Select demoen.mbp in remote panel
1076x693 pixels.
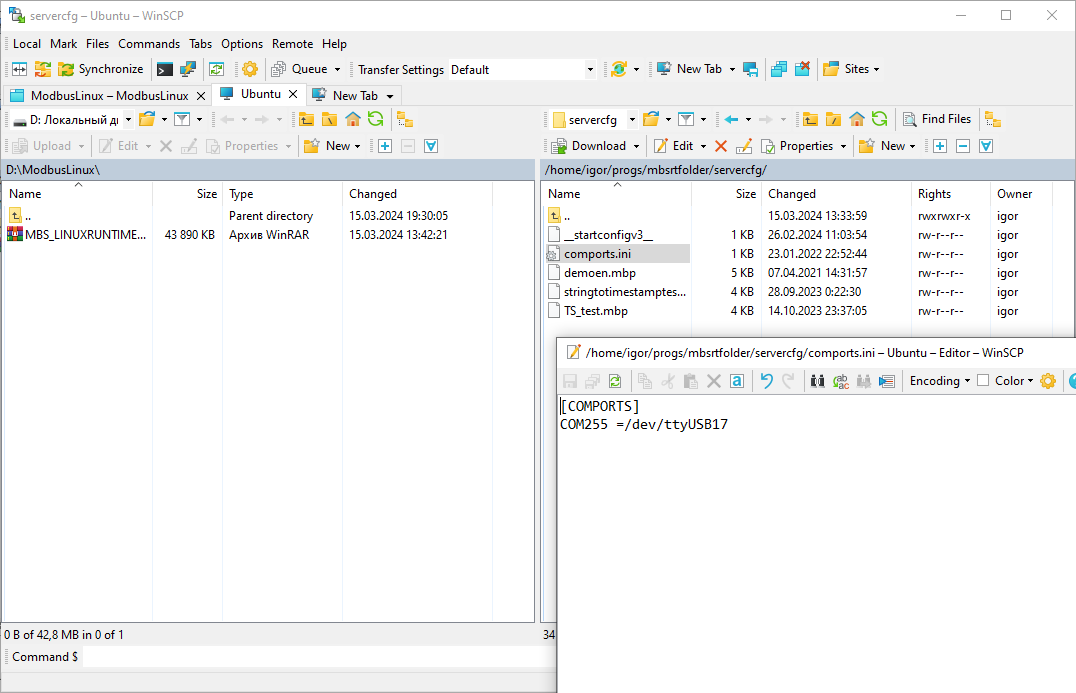[599, 273]
